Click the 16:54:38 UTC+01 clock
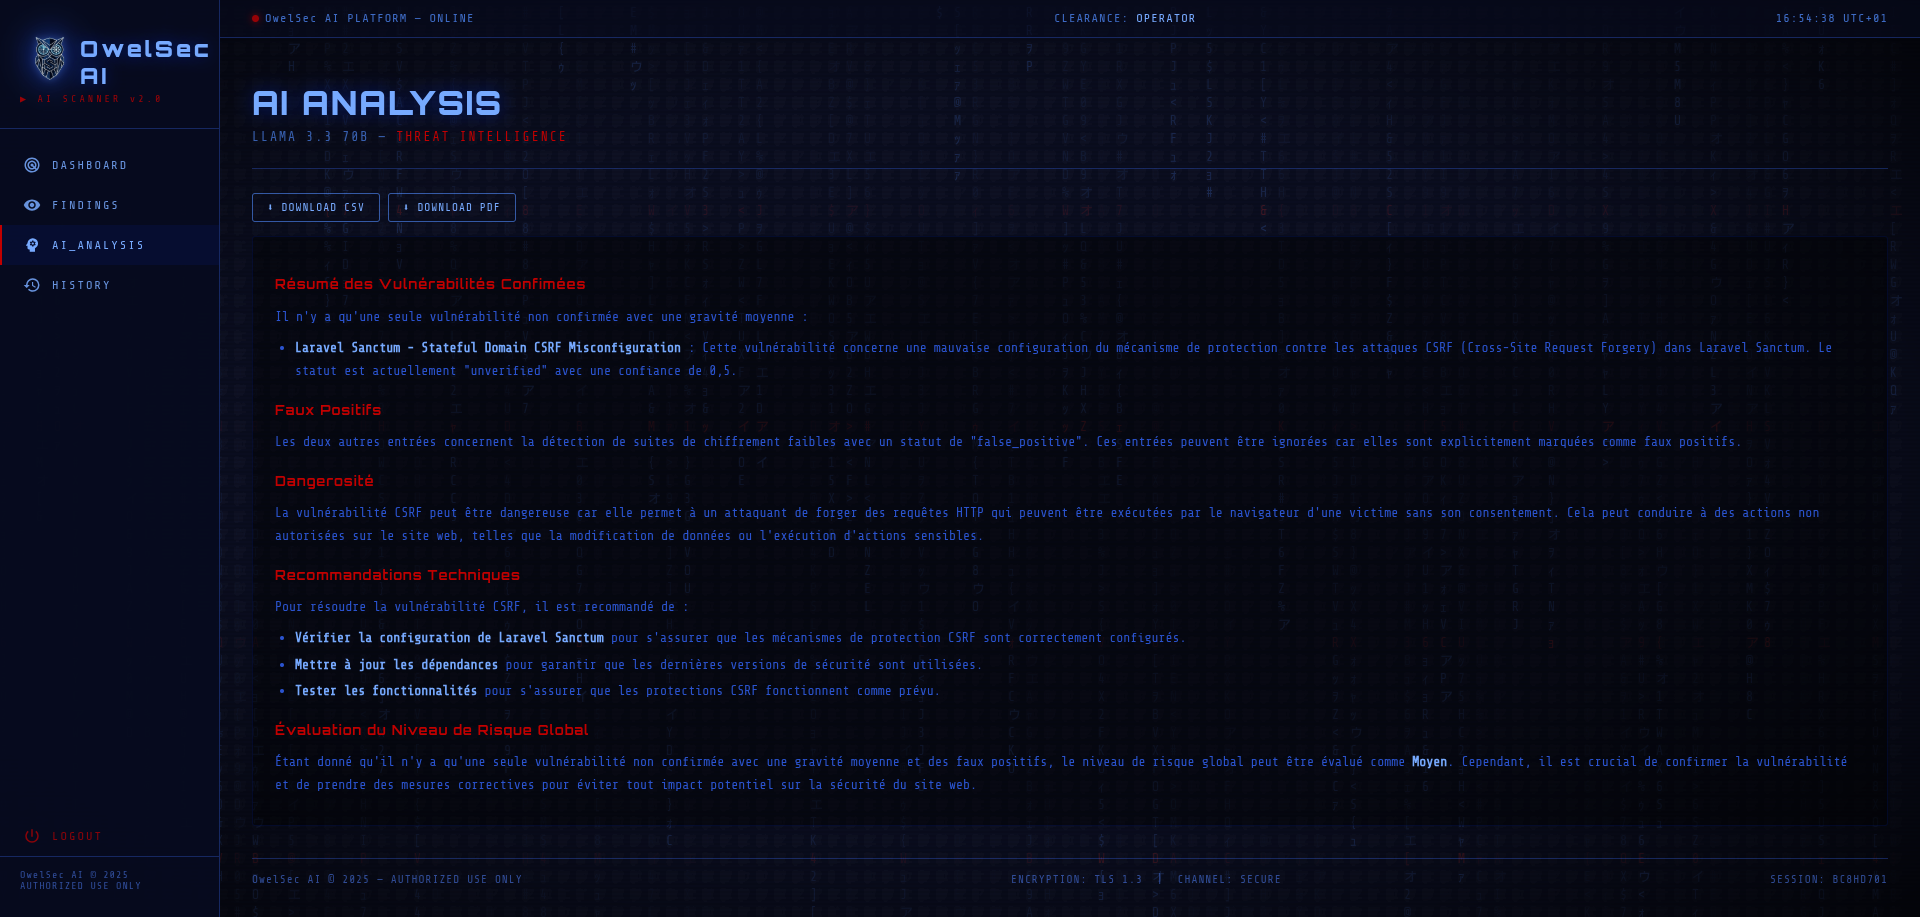Viewport: 1920px width, 917px height. 1831,18
